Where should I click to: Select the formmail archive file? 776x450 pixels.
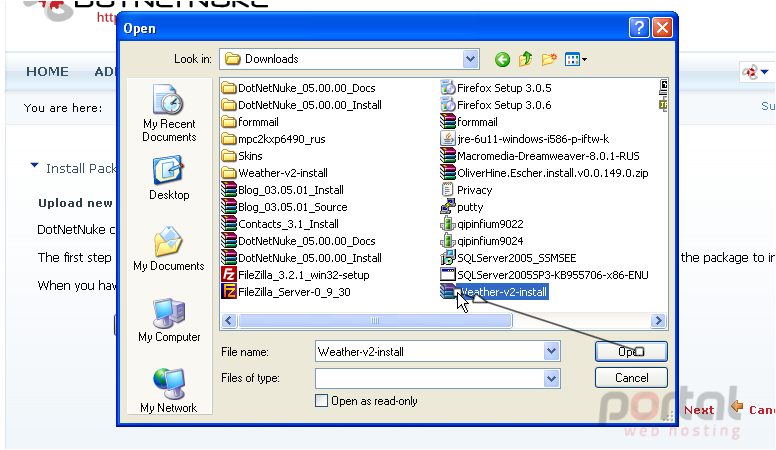pyautogui.click(x=469, y=122)
